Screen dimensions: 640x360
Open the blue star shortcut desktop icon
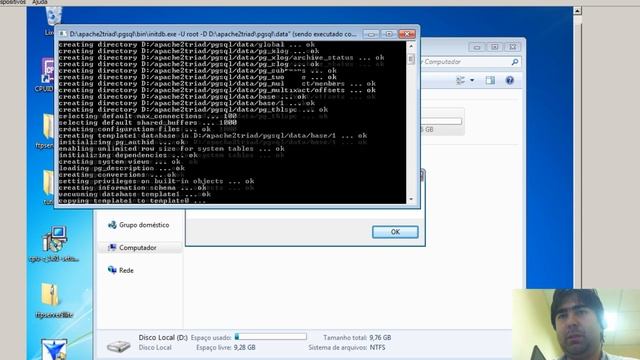click(54, 349)
